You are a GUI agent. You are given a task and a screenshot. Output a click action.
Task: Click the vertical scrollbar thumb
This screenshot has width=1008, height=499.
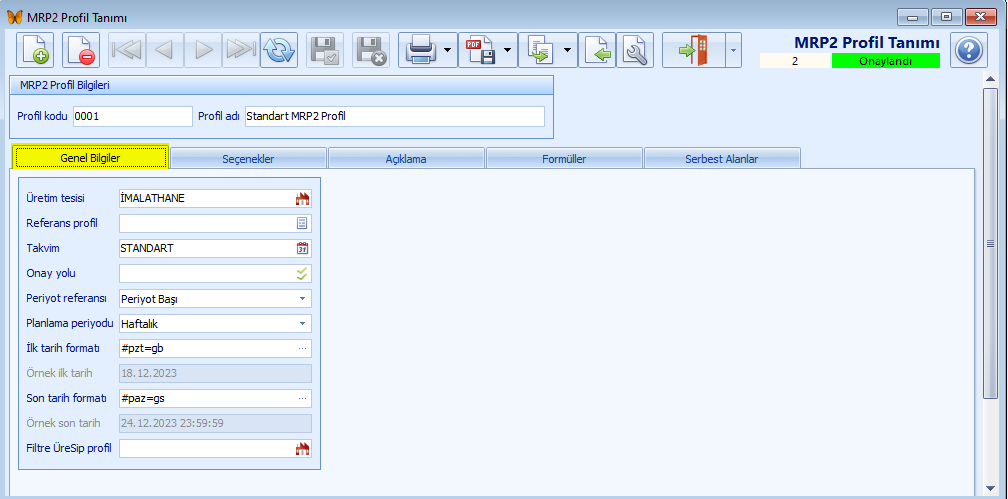991,243
